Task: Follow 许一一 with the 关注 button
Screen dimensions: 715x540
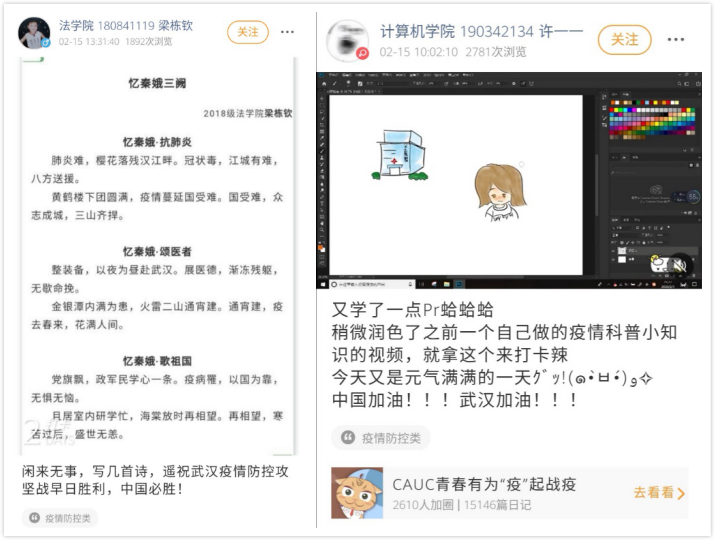Action: click(x=624, y=39)
